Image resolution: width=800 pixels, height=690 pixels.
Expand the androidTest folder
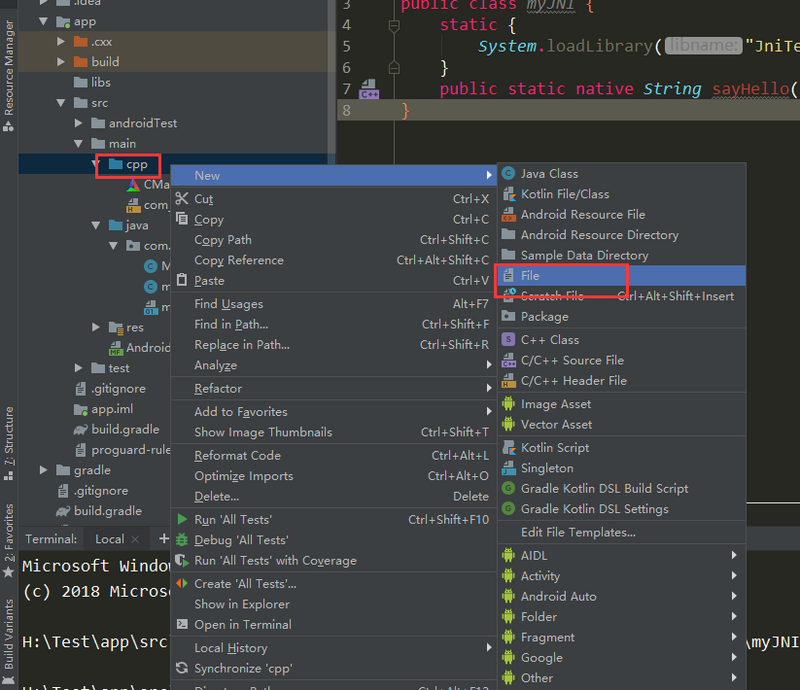coord(79,123)
